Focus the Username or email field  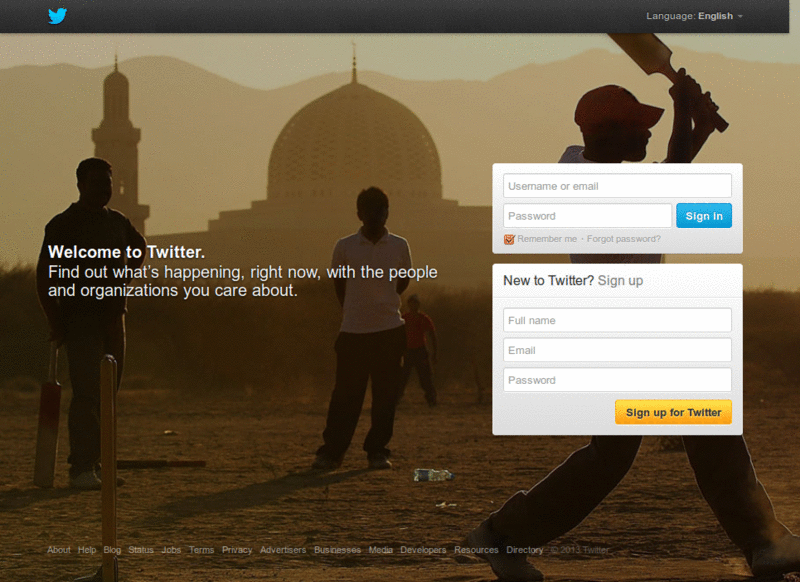(x=617, y=186)
